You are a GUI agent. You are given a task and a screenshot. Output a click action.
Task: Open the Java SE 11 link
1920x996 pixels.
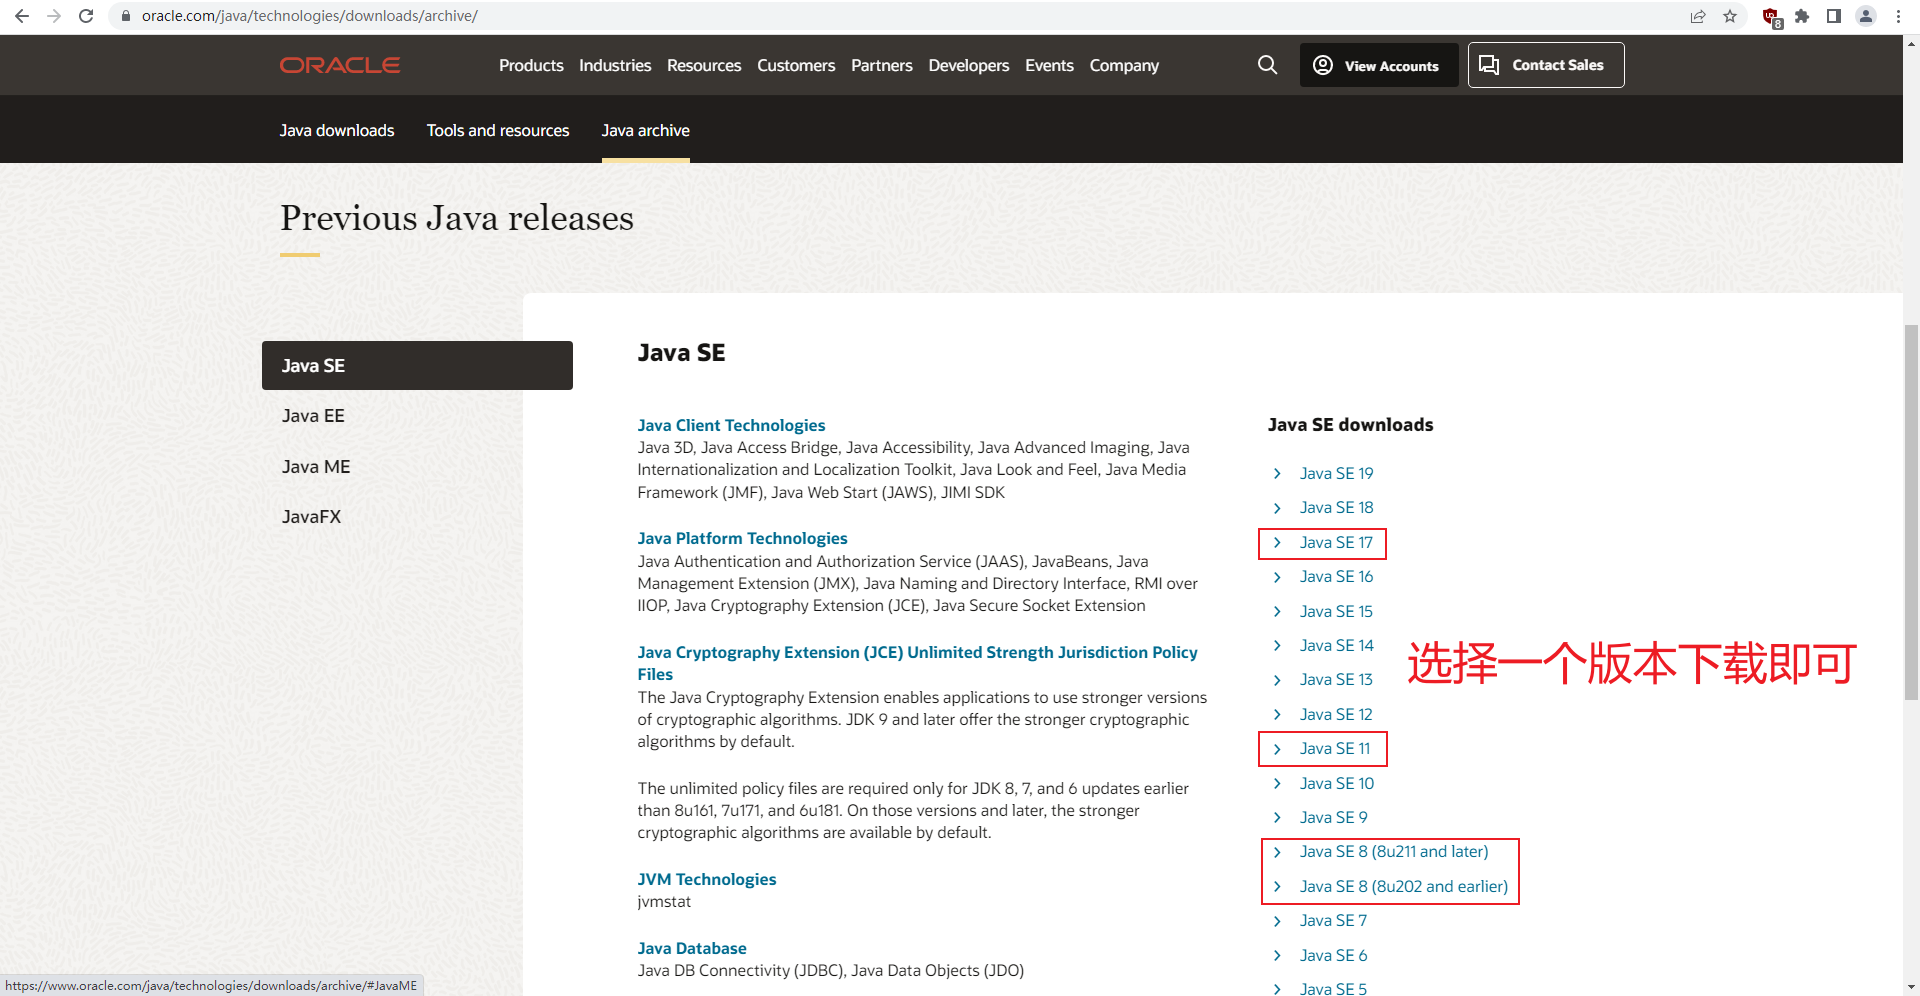click(x=1335, y=748)
